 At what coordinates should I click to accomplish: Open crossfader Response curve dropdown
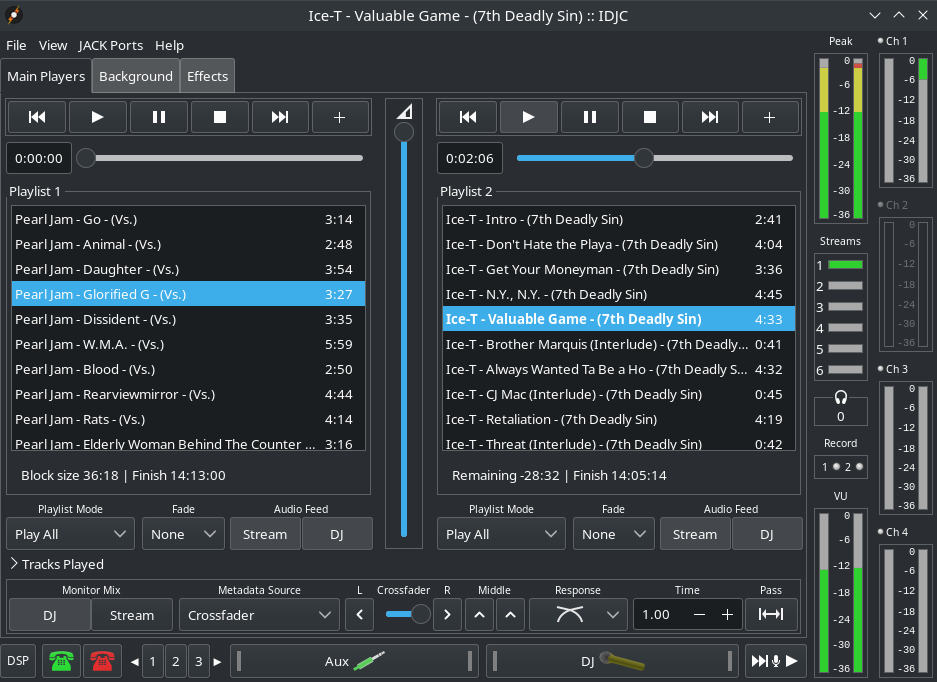(578, 615)
